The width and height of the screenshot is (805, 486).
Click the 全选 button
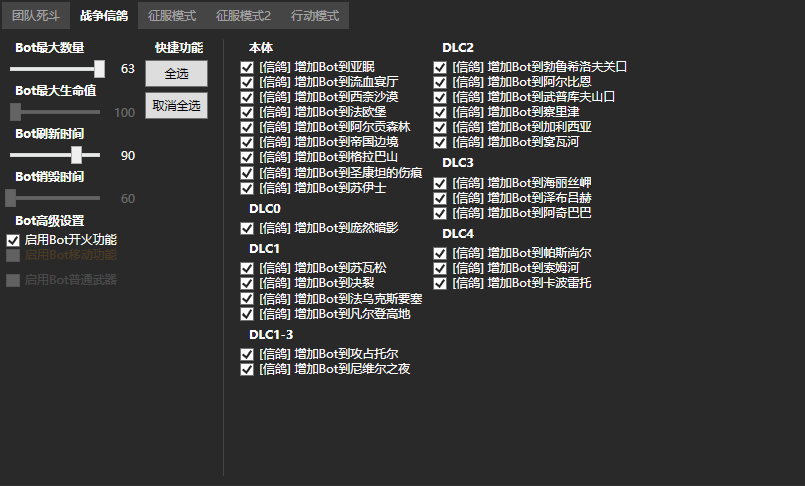176,73
